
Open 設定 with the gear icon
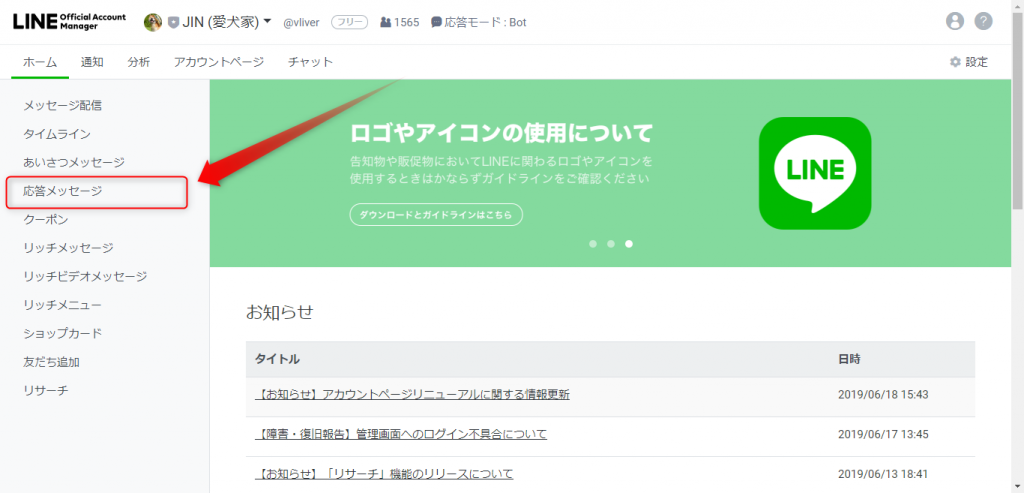968,62
